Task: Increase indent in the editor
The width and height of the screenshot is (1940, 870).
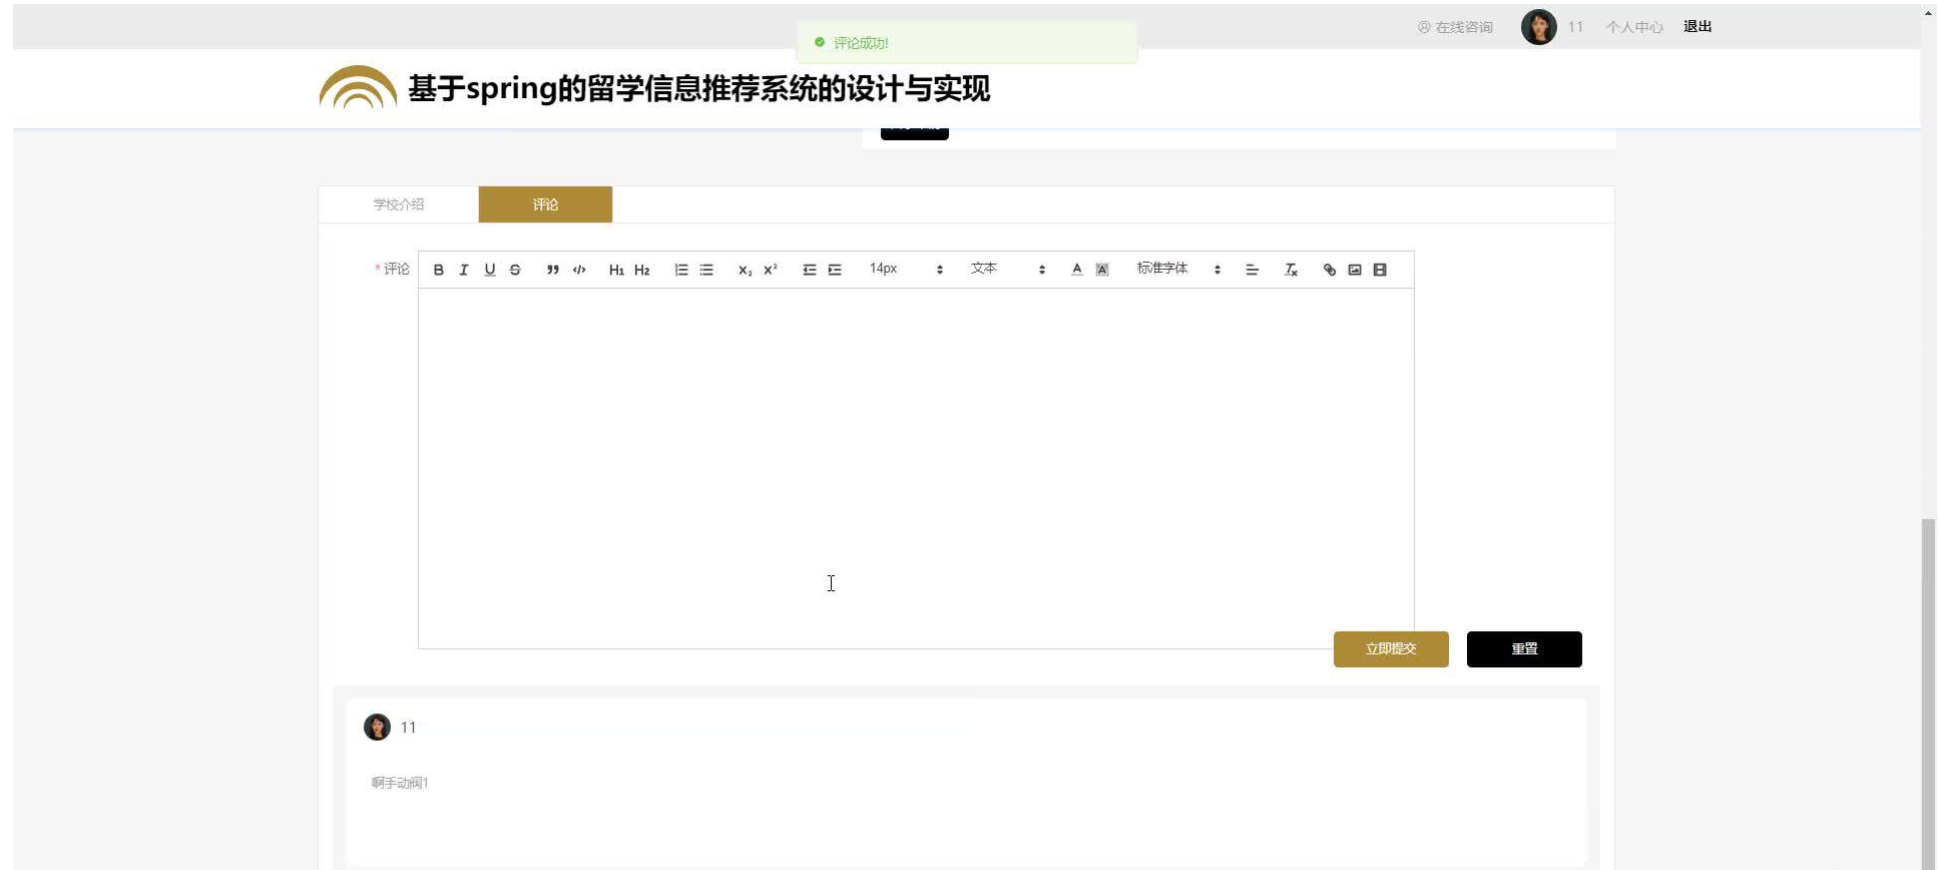Action: click(x=835, y=270)
